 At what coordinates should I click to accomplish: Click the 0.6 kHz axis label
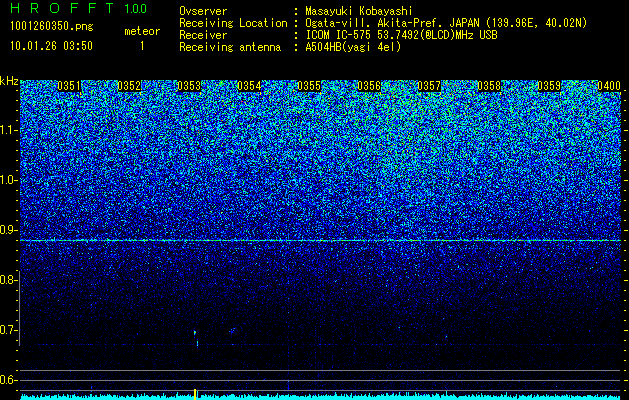click(x=9, y=380)
